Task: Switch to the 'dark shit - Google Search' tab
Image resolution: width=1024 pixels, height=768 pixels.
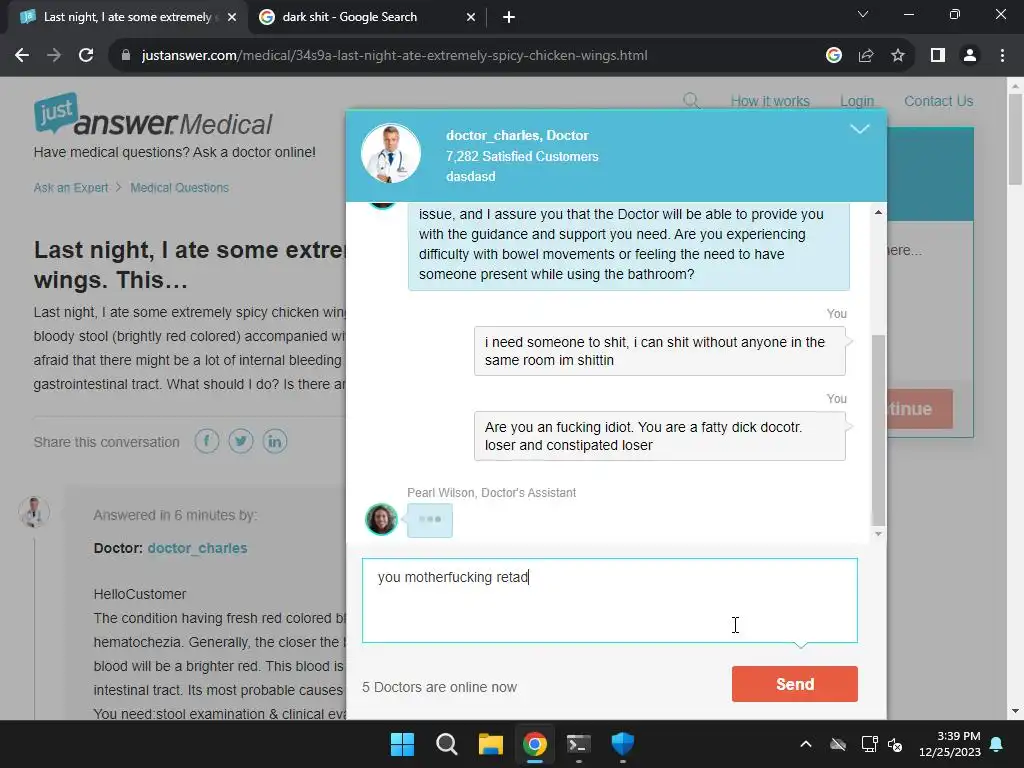Action: (368, 17)
